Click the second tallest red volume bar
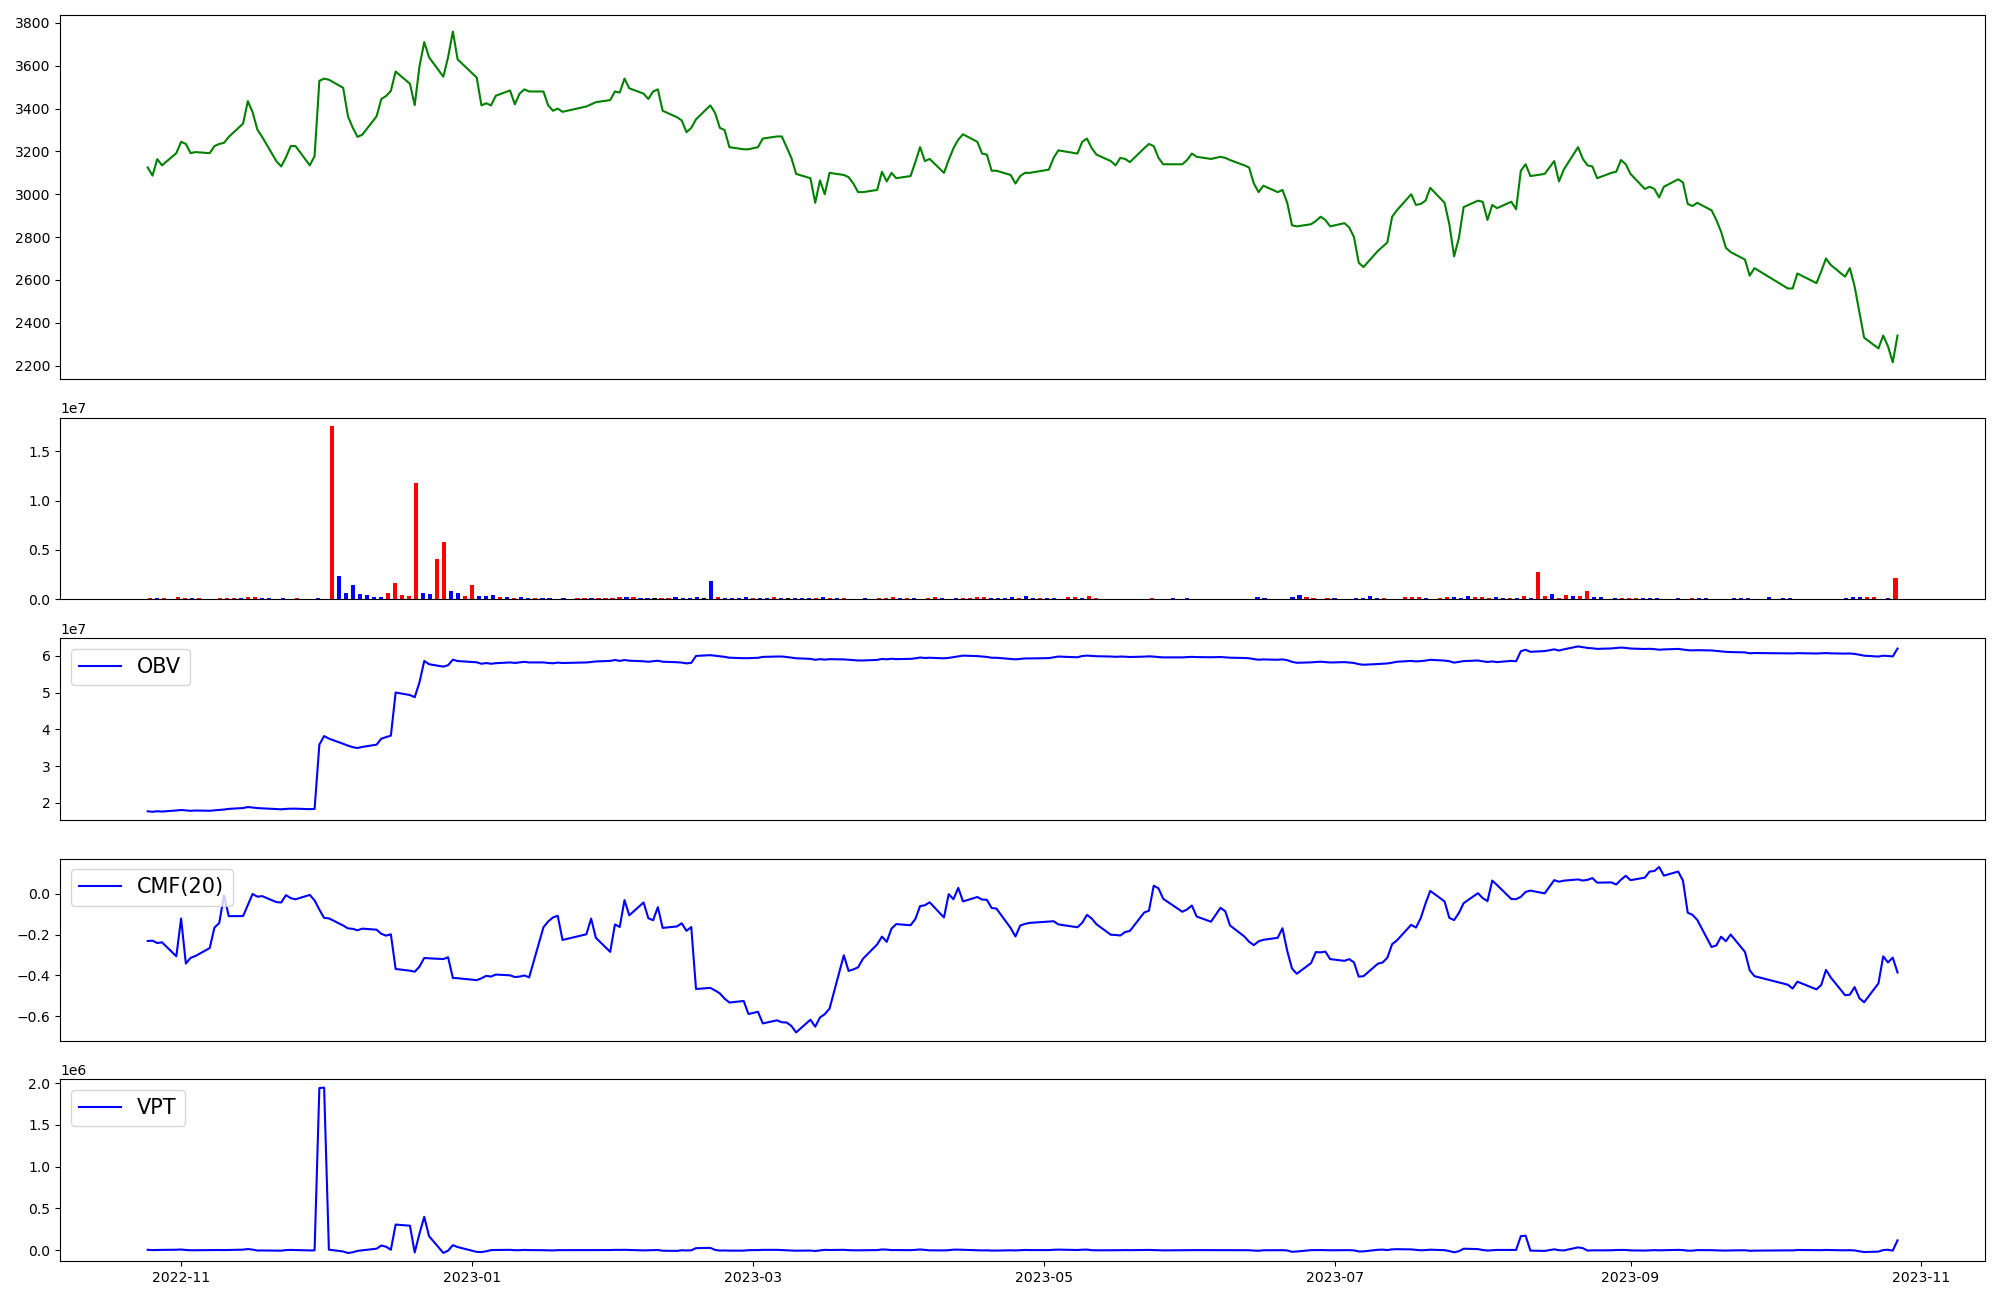2000x1300 pixels. pyautogui.click(x=416, y=540)
